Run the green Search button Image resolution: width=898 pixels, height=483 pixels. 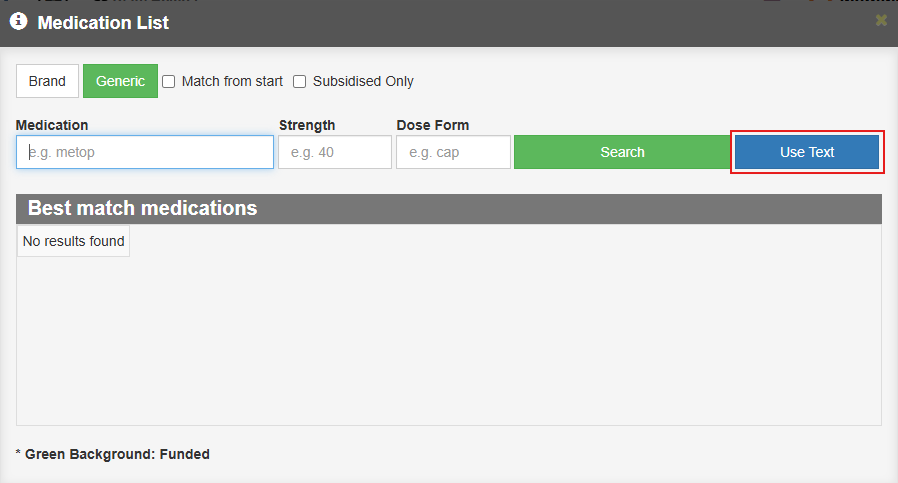pos(623,152)
